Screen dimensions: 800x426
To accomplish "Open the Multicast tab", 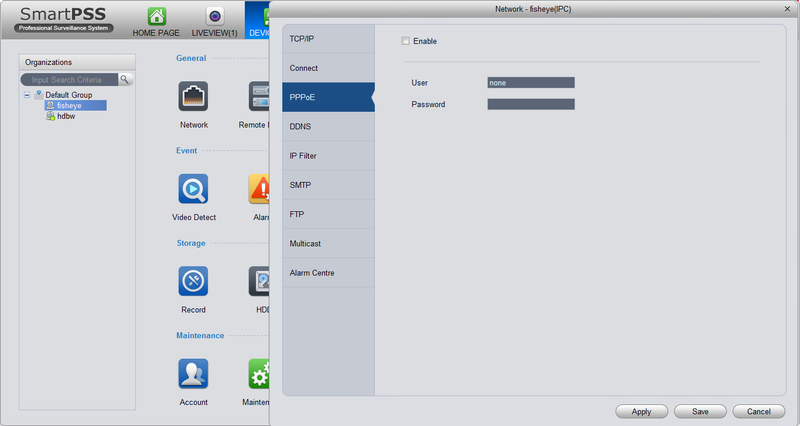I will click(329, 243).
